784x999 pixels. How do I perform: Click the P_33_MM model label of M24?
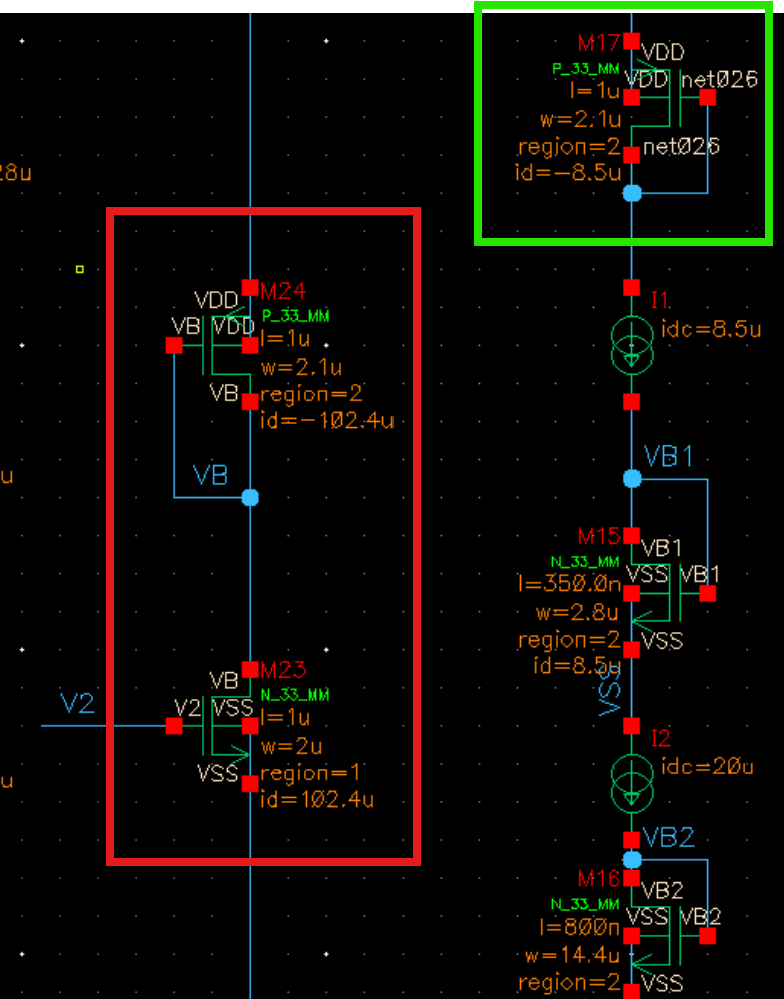pyautogui.click(x=296, y=316)
